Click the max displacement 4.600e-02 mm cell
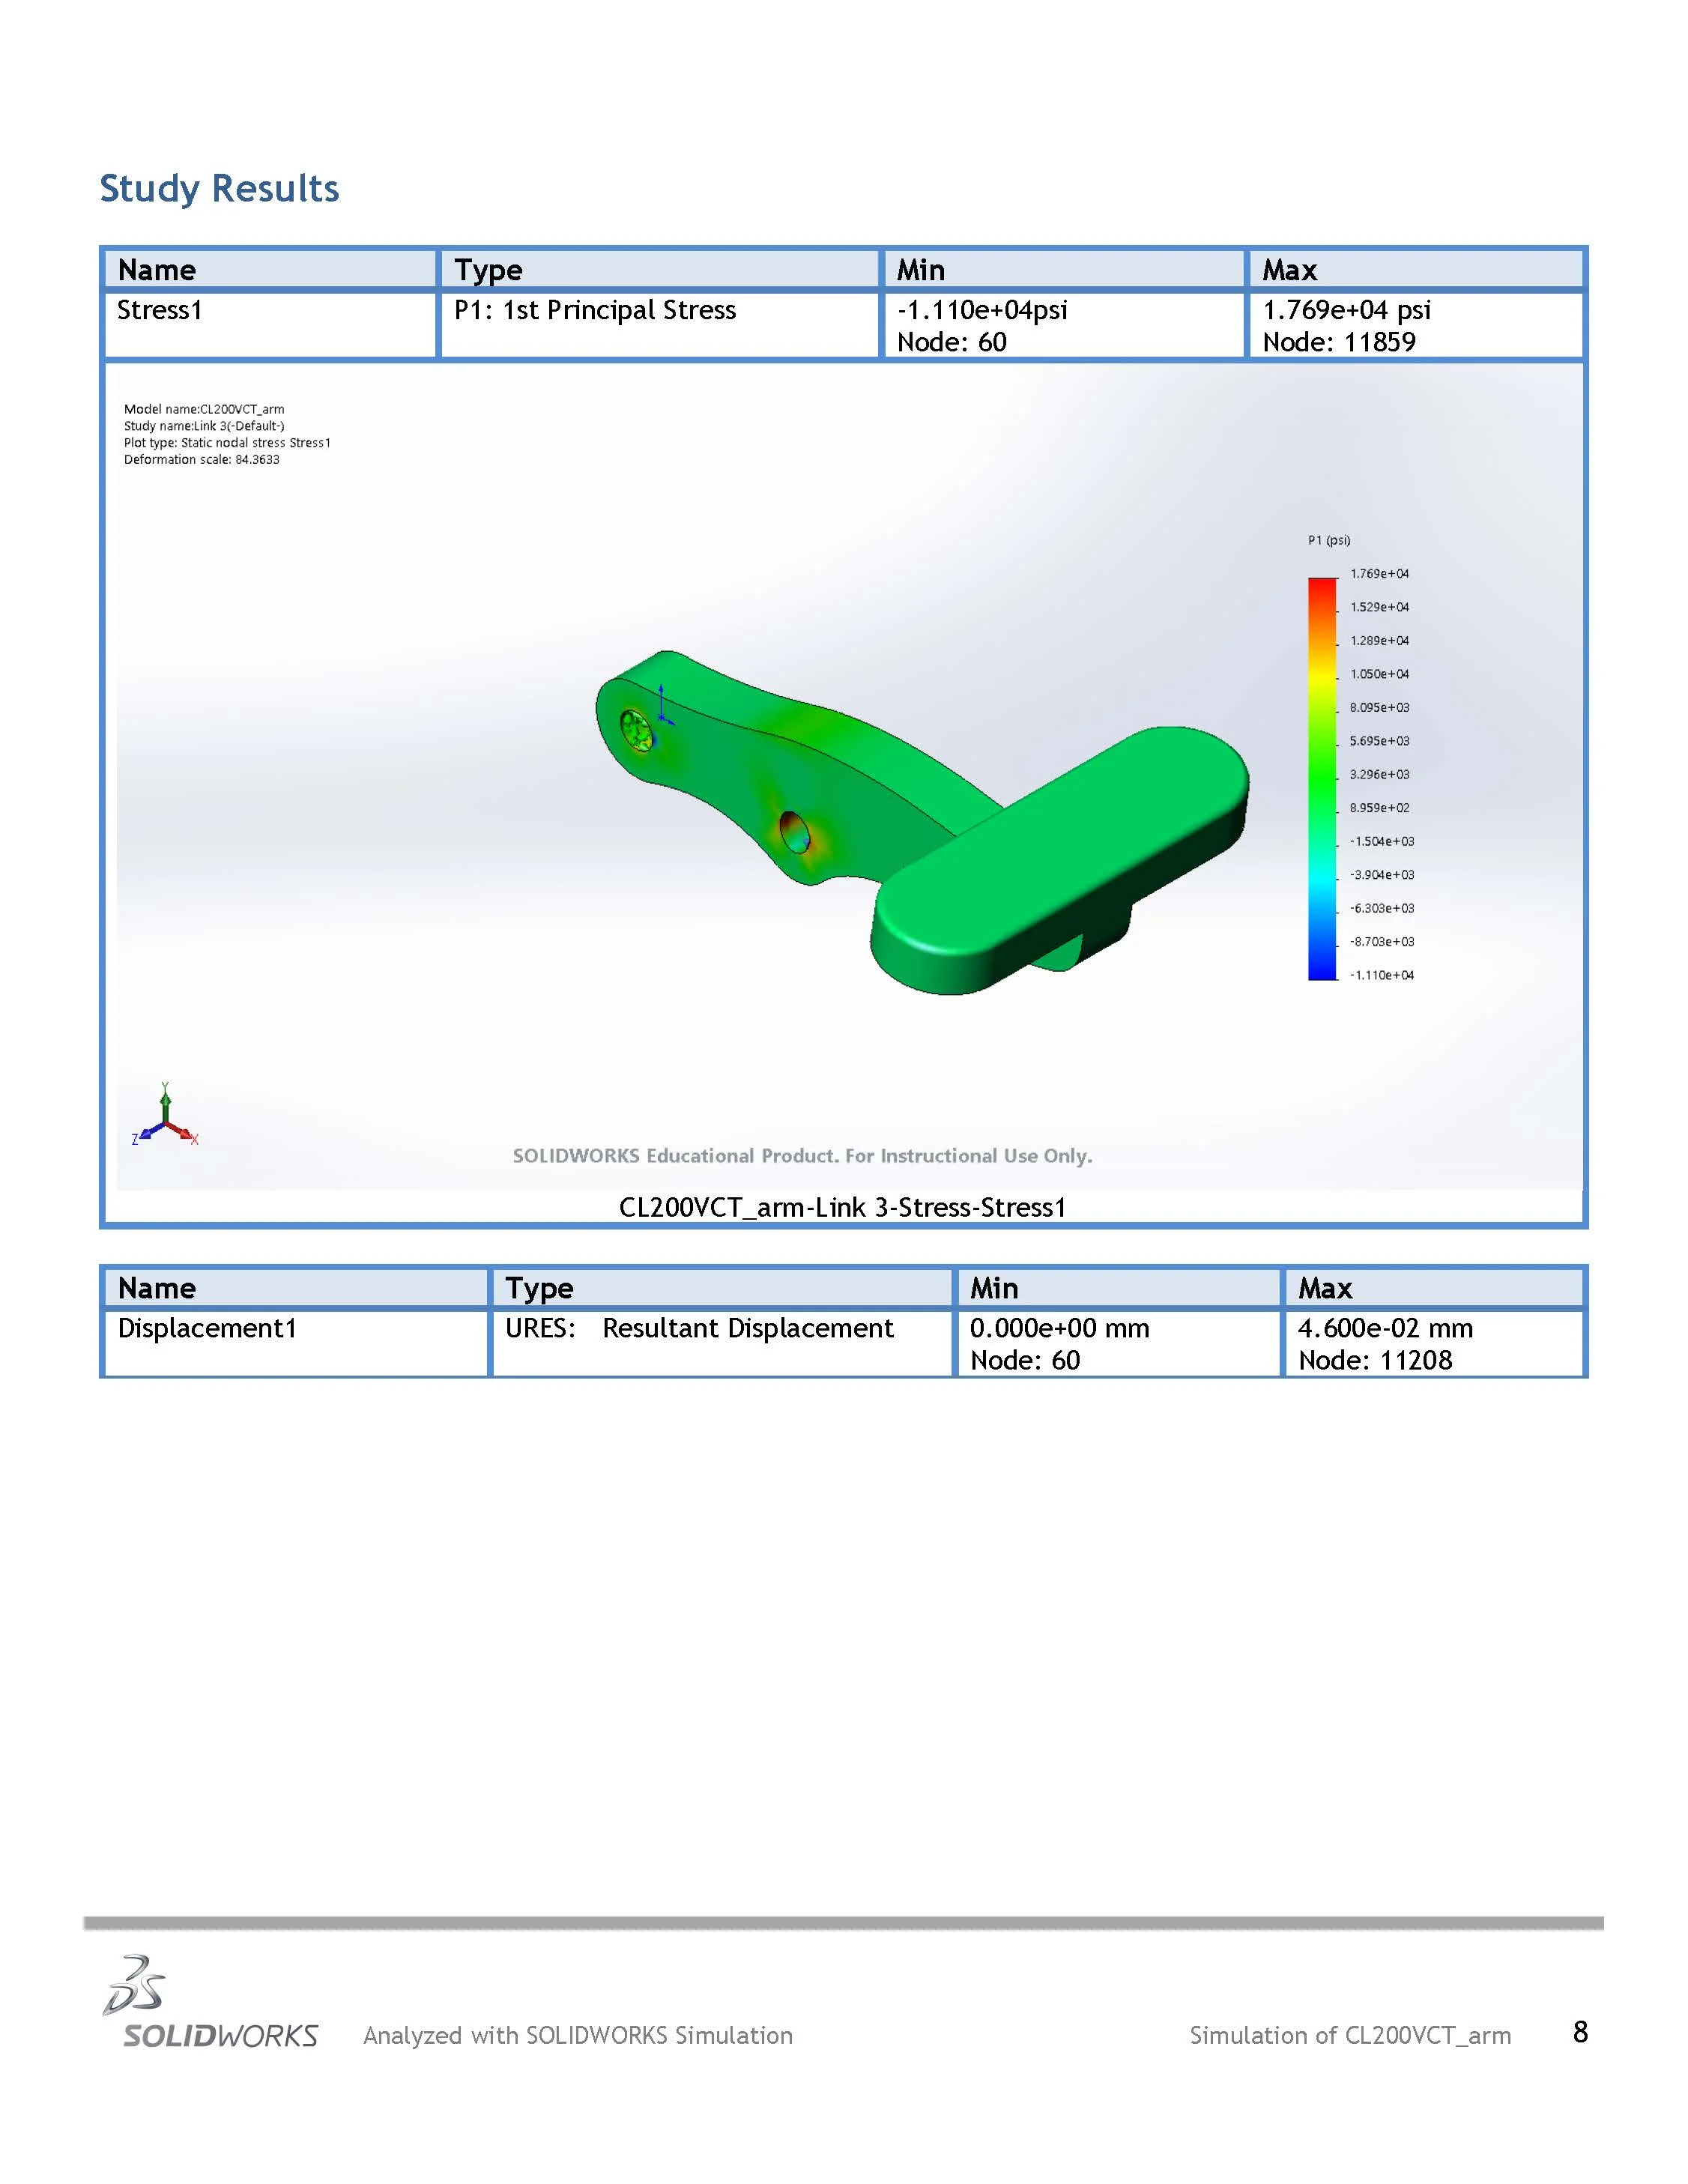The width and height of the screenshot is (1688, 2184). [1385, 1329]
